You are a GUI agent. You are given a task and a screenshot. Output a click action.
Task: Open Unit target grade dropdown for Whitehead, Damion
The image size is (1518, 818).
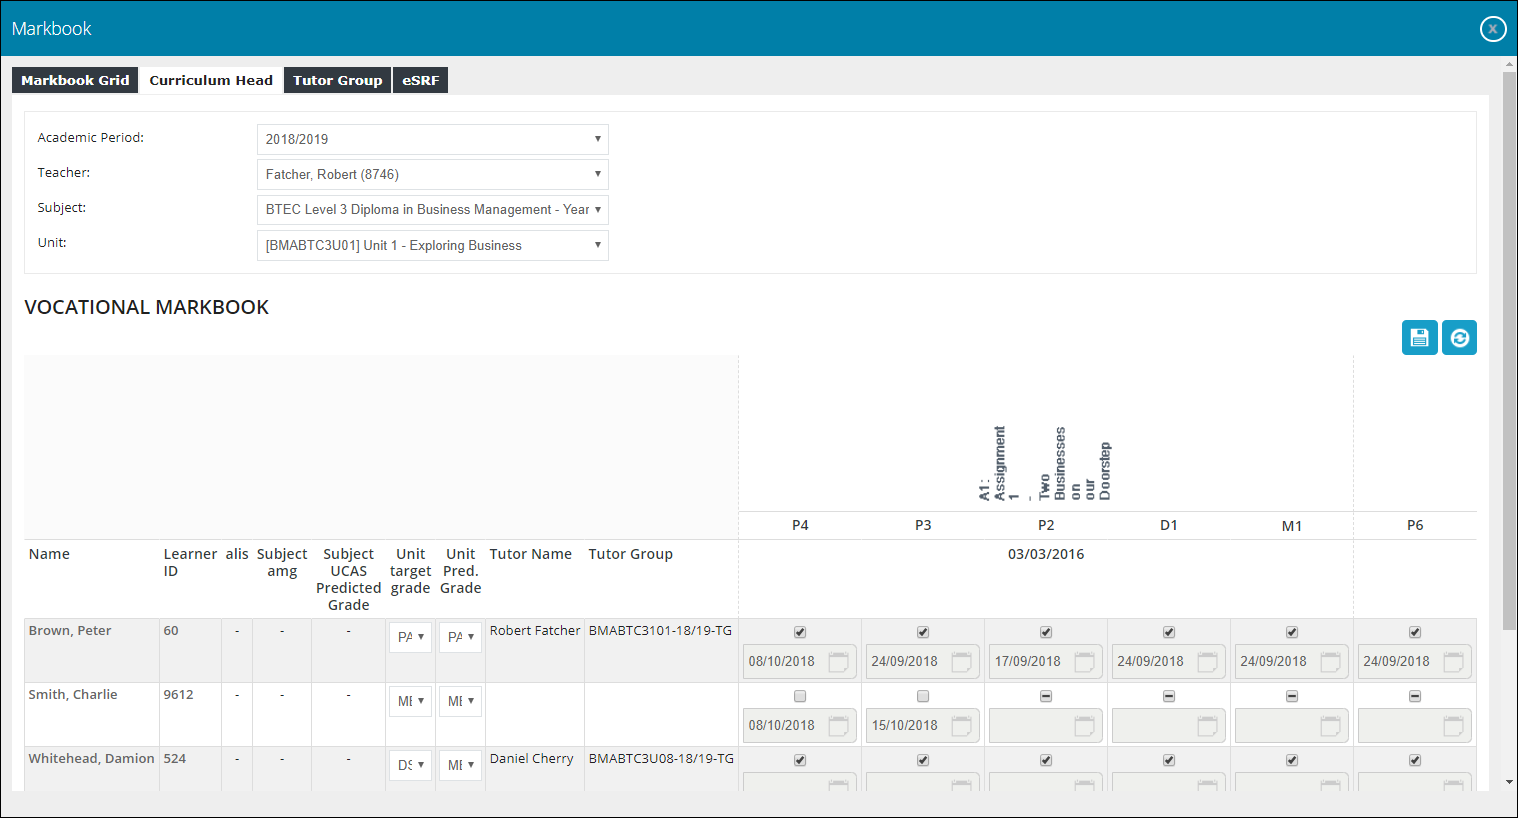[x=410, y=765]
